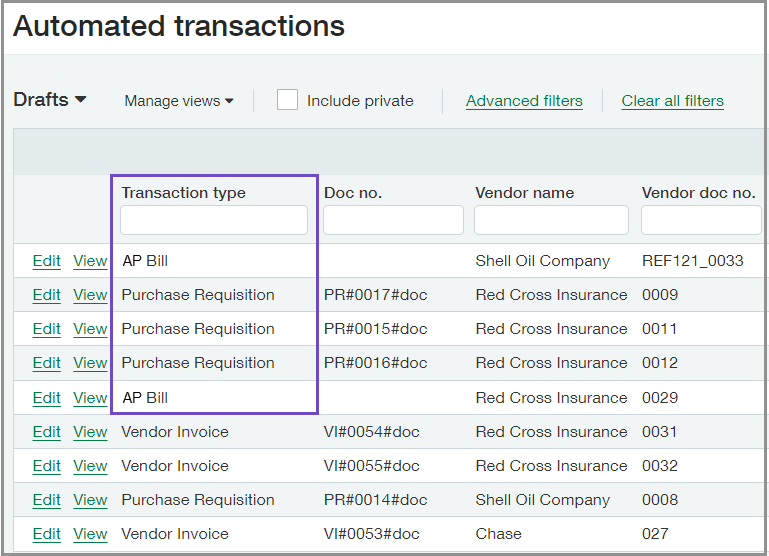Viewport: 769px width, 556px height.
Task: Select the vendor doc no. 0011 cell
Action: pos(660,329)
